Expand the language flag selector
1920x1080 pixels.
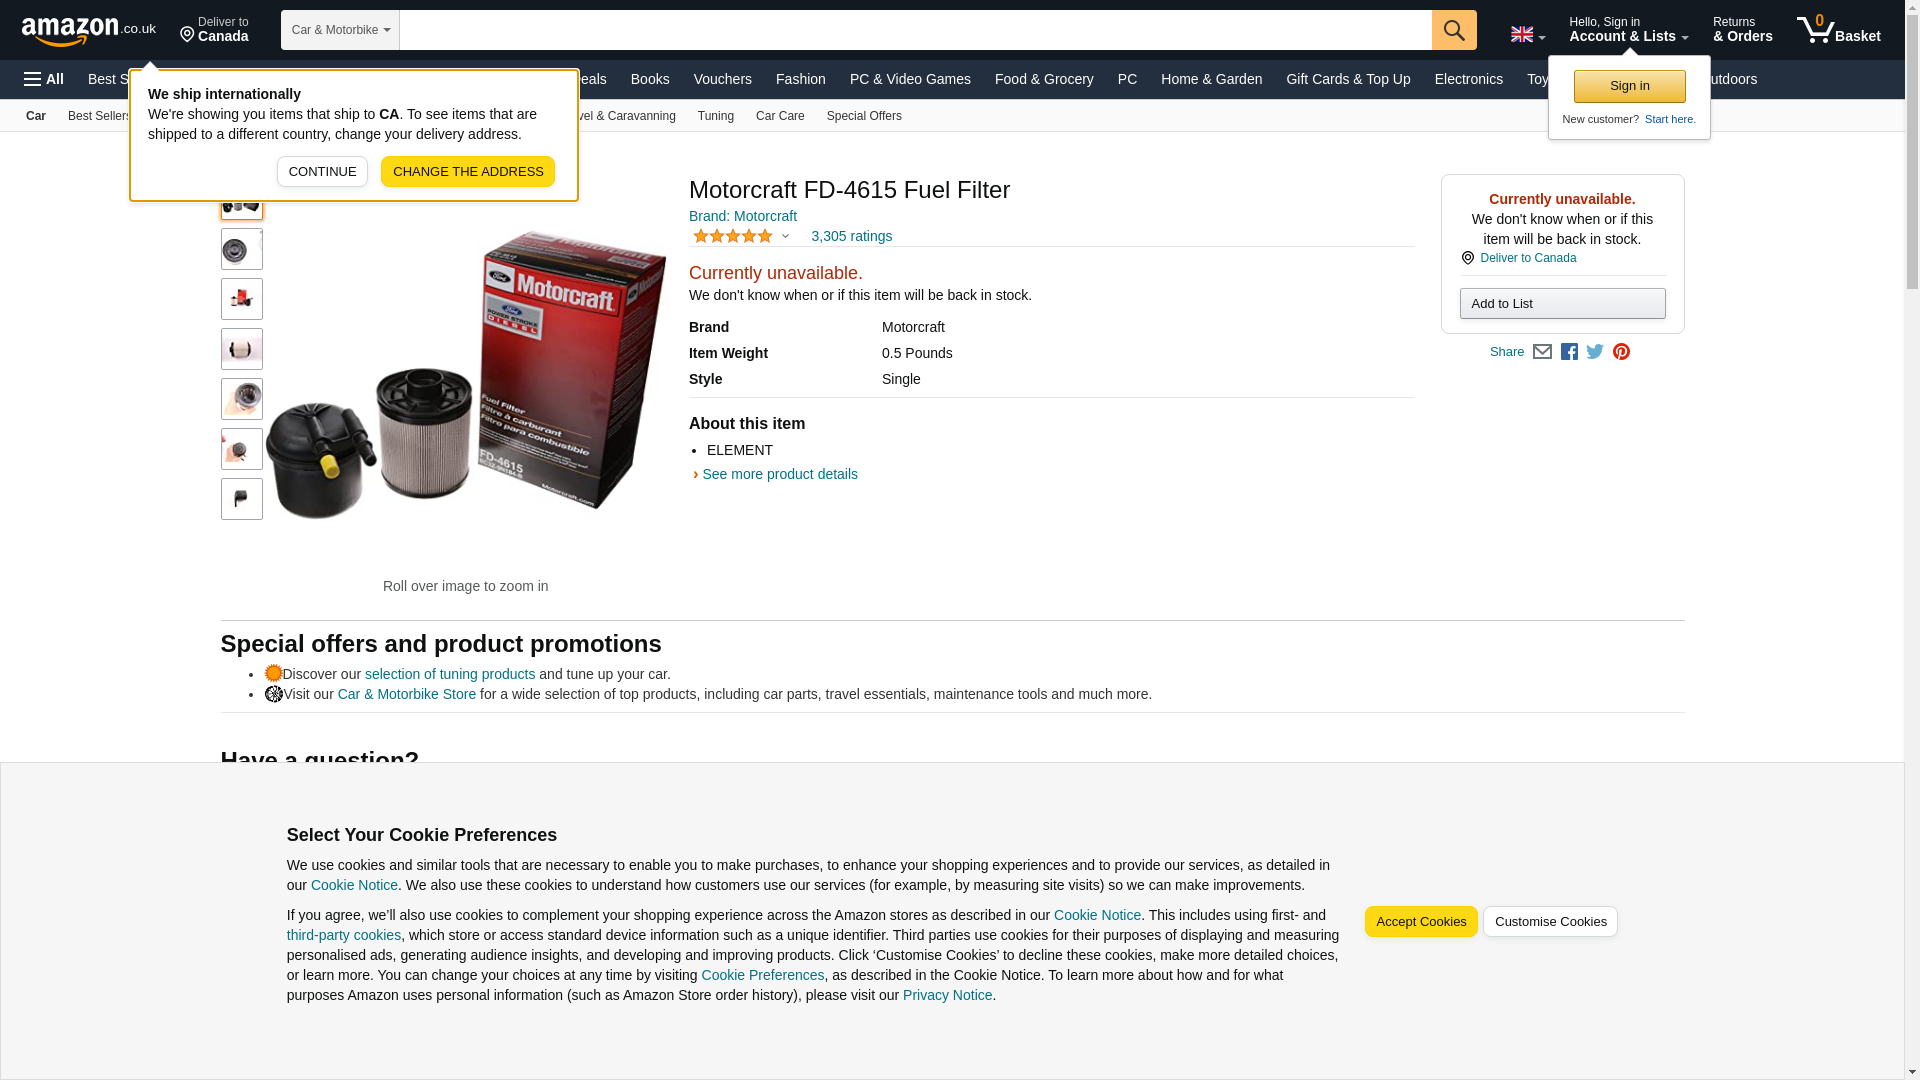click(x=1527, y=34)
